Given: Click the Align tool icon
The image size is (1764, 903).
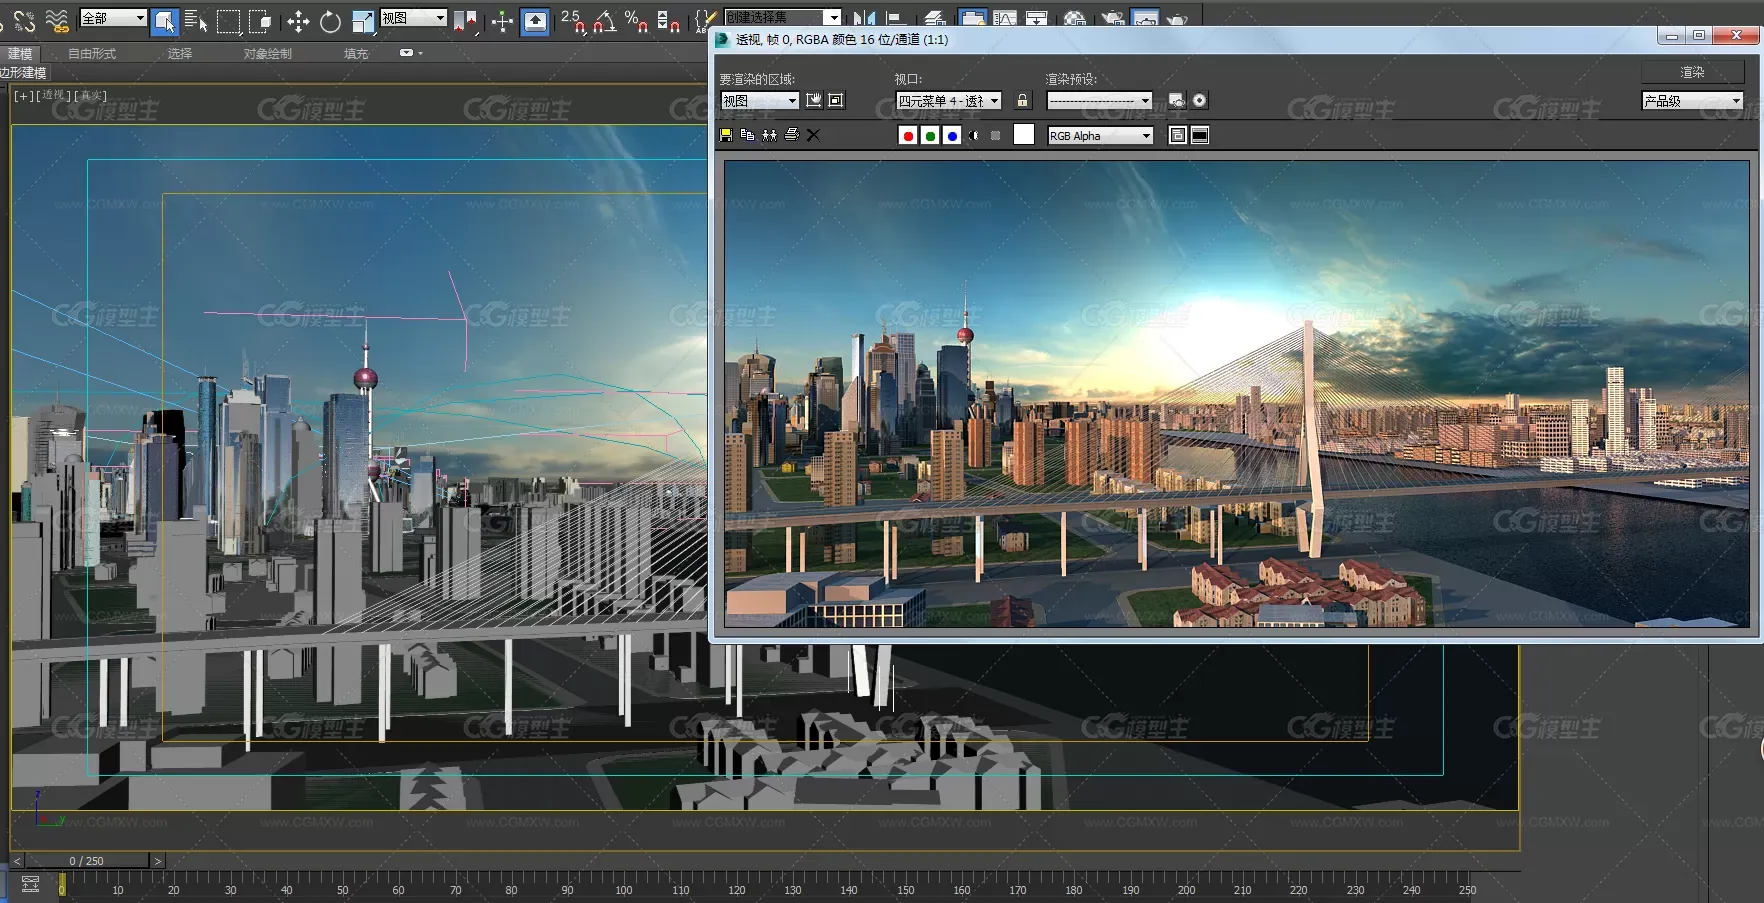Looking at the screenshot, I should [896, 19].
